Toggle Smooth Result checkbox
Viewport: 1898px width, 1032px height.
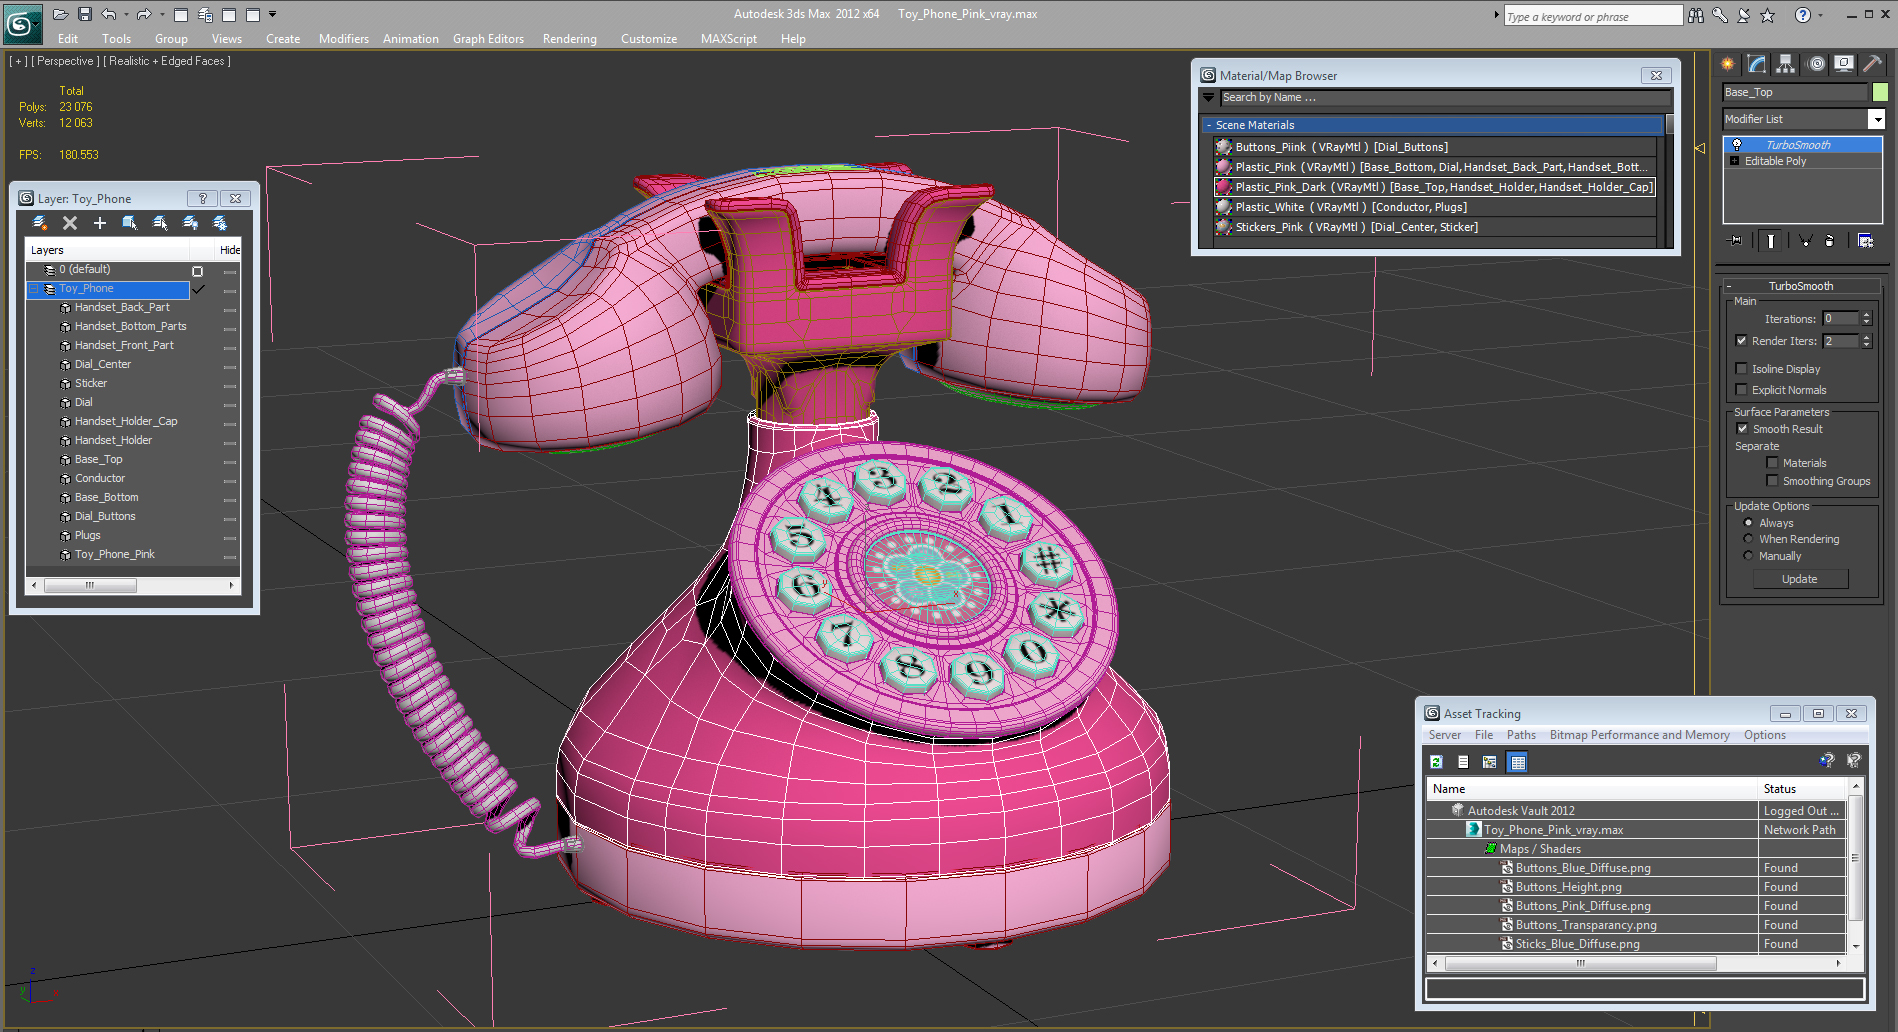(1742, 429)
